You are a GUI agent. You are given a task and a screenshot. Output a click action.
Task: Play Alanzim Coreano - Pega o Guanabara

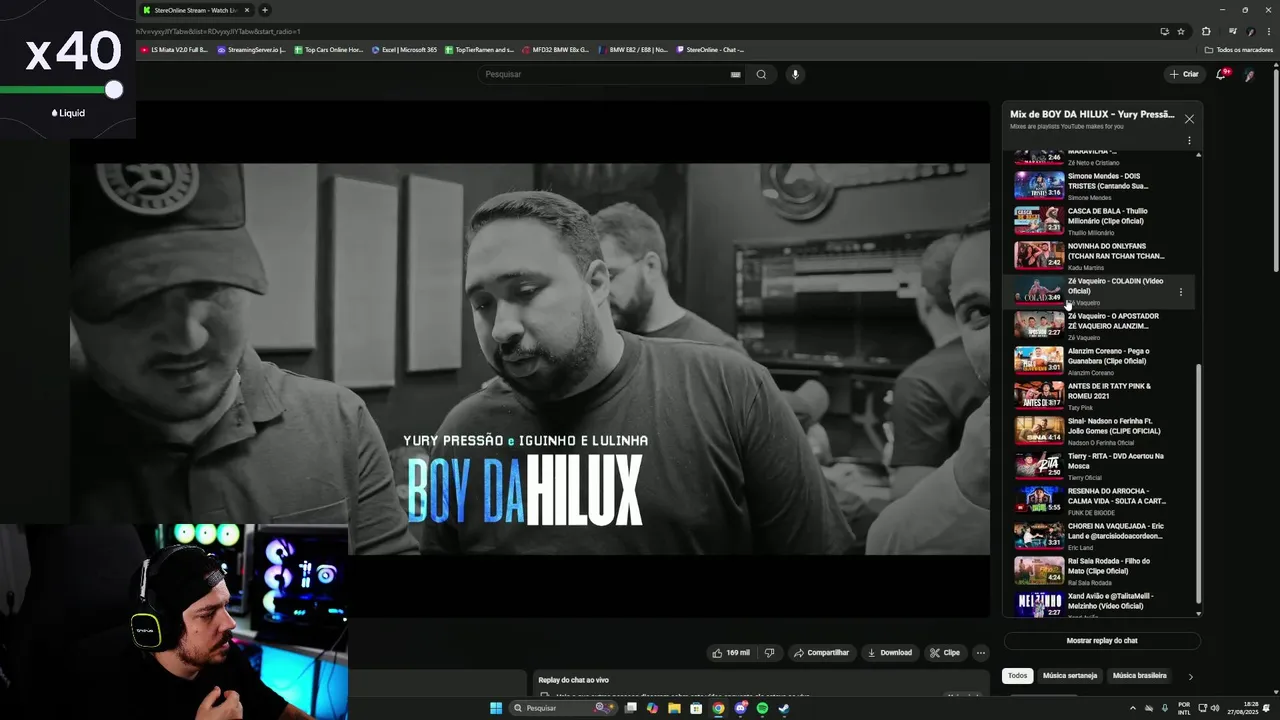[1100, 361]
